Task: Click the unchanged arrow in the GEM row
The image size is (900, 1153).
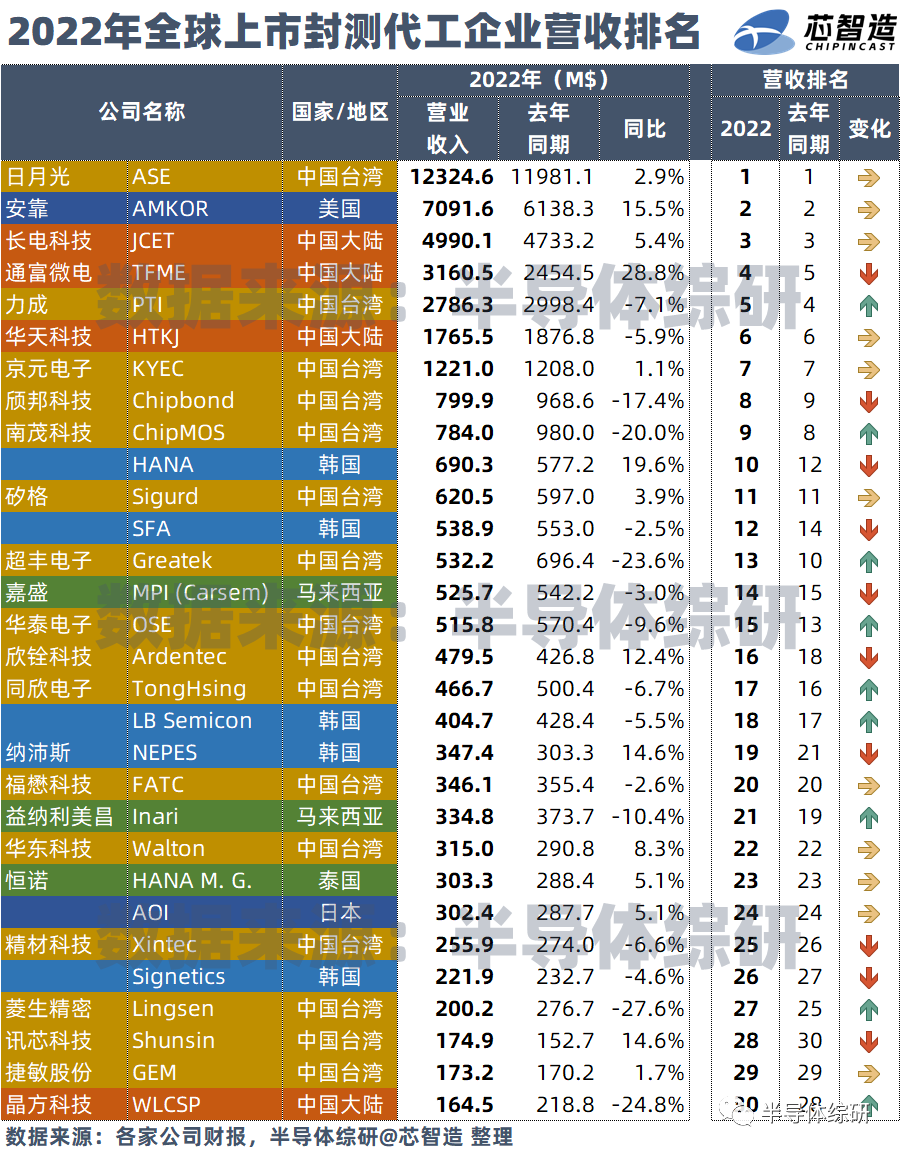Action: point(868,1073)
